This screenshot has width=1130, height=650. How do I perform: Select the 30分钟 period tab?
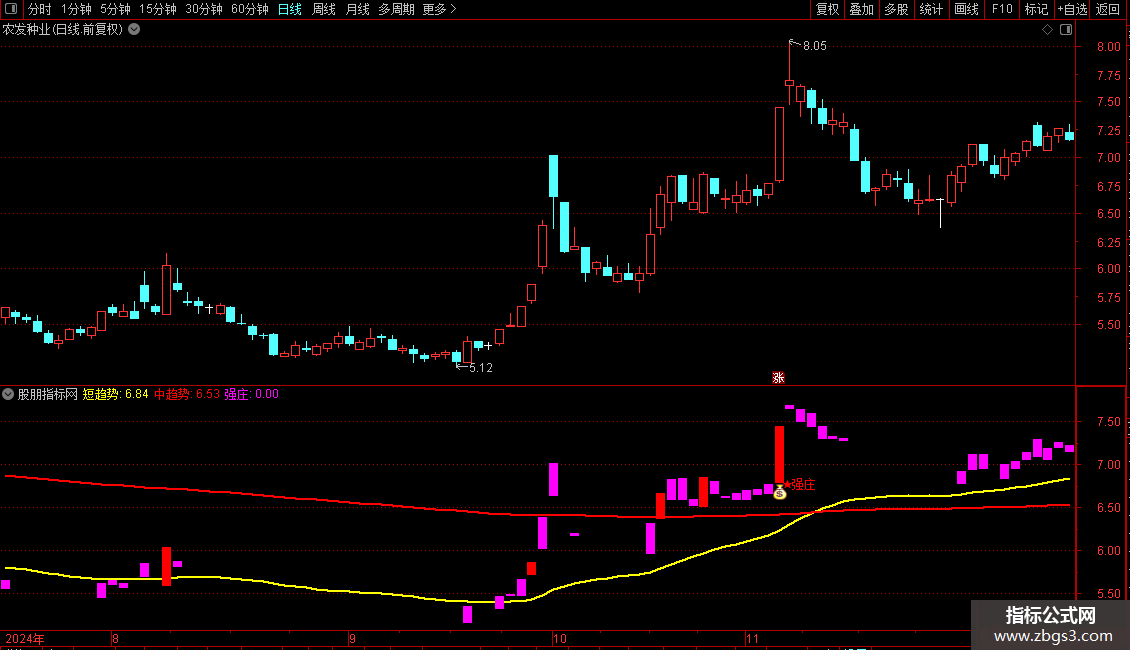coord(204,9)
